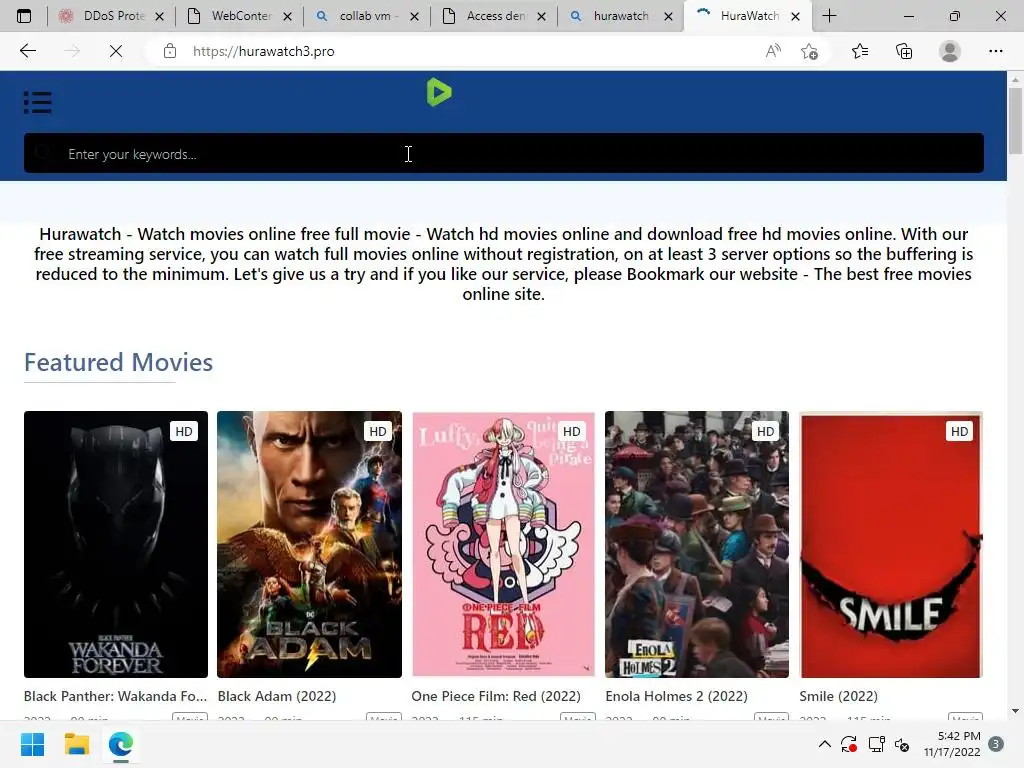Click the search magnifier icon in keywords box
This screenshot has height=768, width=1024.
pyautogui.click(x=42, y=153)
